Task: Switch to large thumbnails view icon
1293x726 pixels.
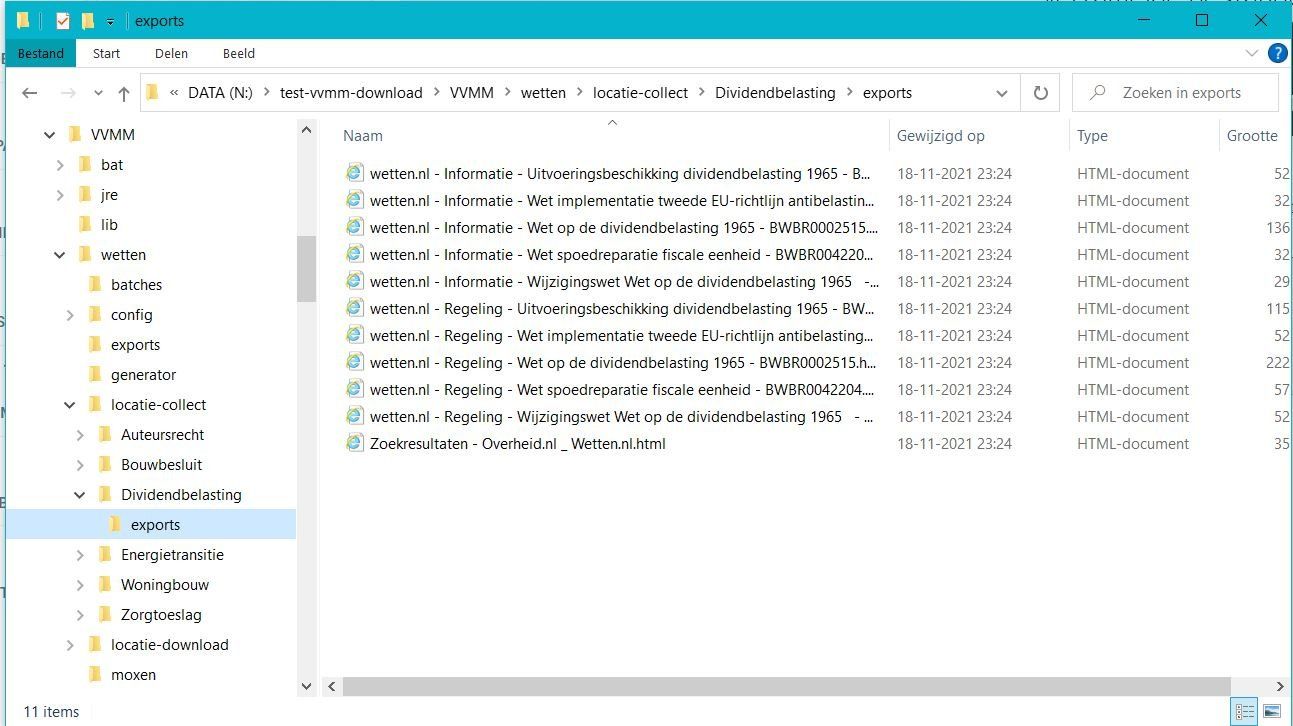Action: [x=1272, y=712]
